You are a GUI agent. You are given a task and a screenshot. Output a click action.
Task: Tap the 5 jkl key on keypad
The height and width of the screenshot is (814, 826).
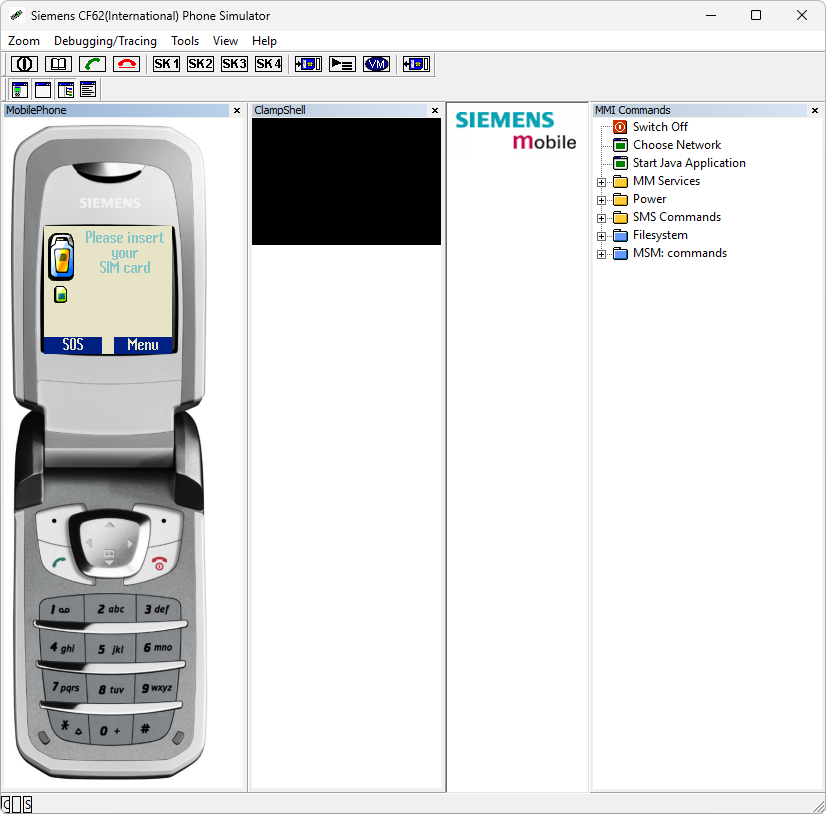(x=111, y=649)
